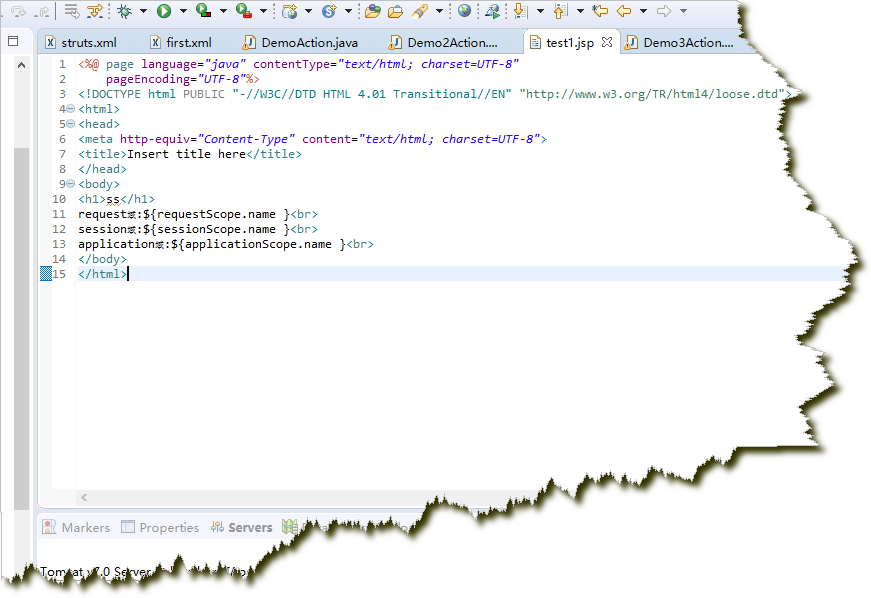Click the horizontal scrollbar left arrow
Viewport: 871px width, 598px height.
(x=84, y=497)
